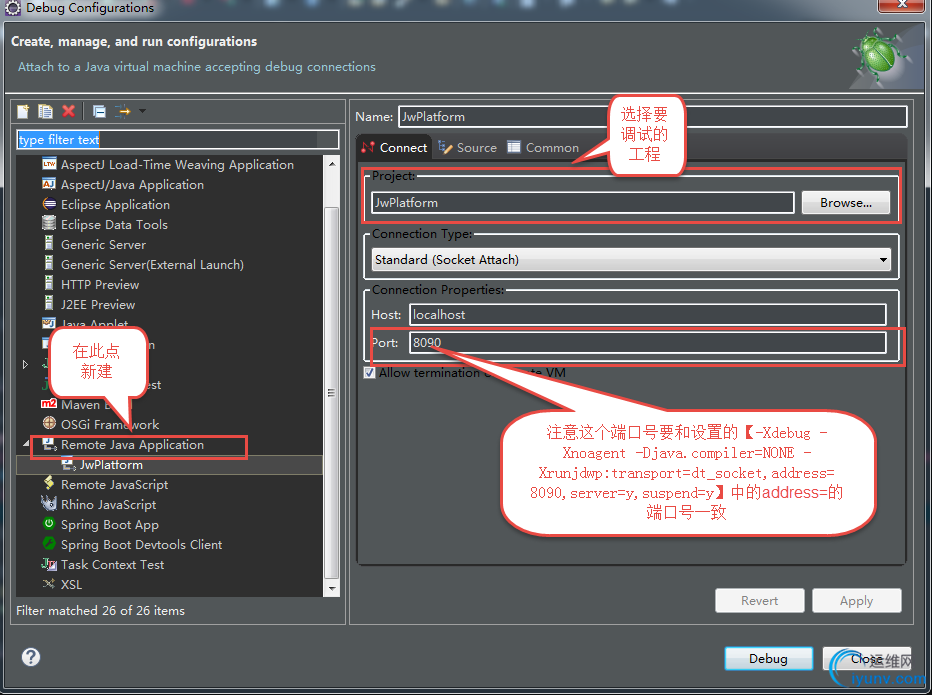Select 'Spring Boot Devtools Client' row text

(141, 545)
